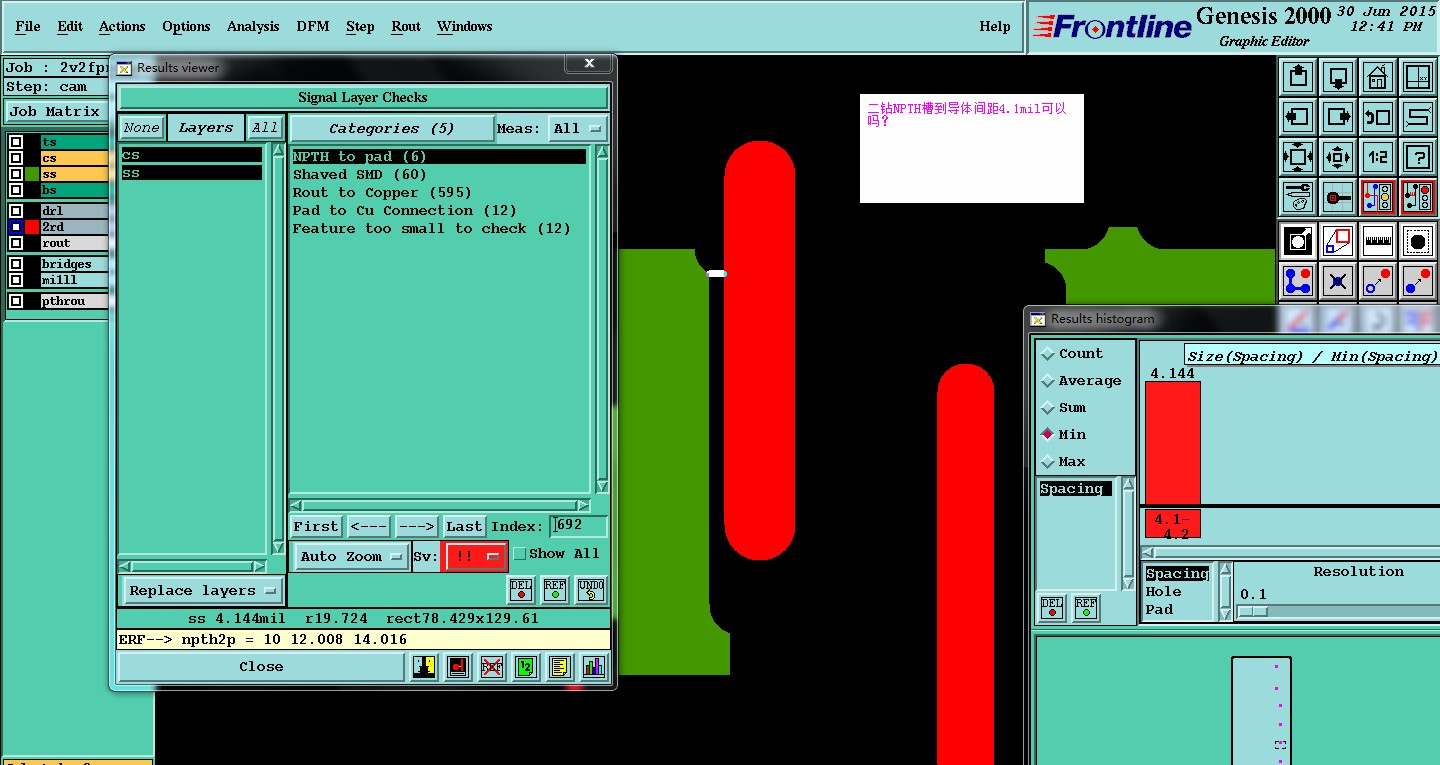Click the previous view curved-arrow icon
The height and width of the screenshot is (765, 1440).
click(1378, 117)
